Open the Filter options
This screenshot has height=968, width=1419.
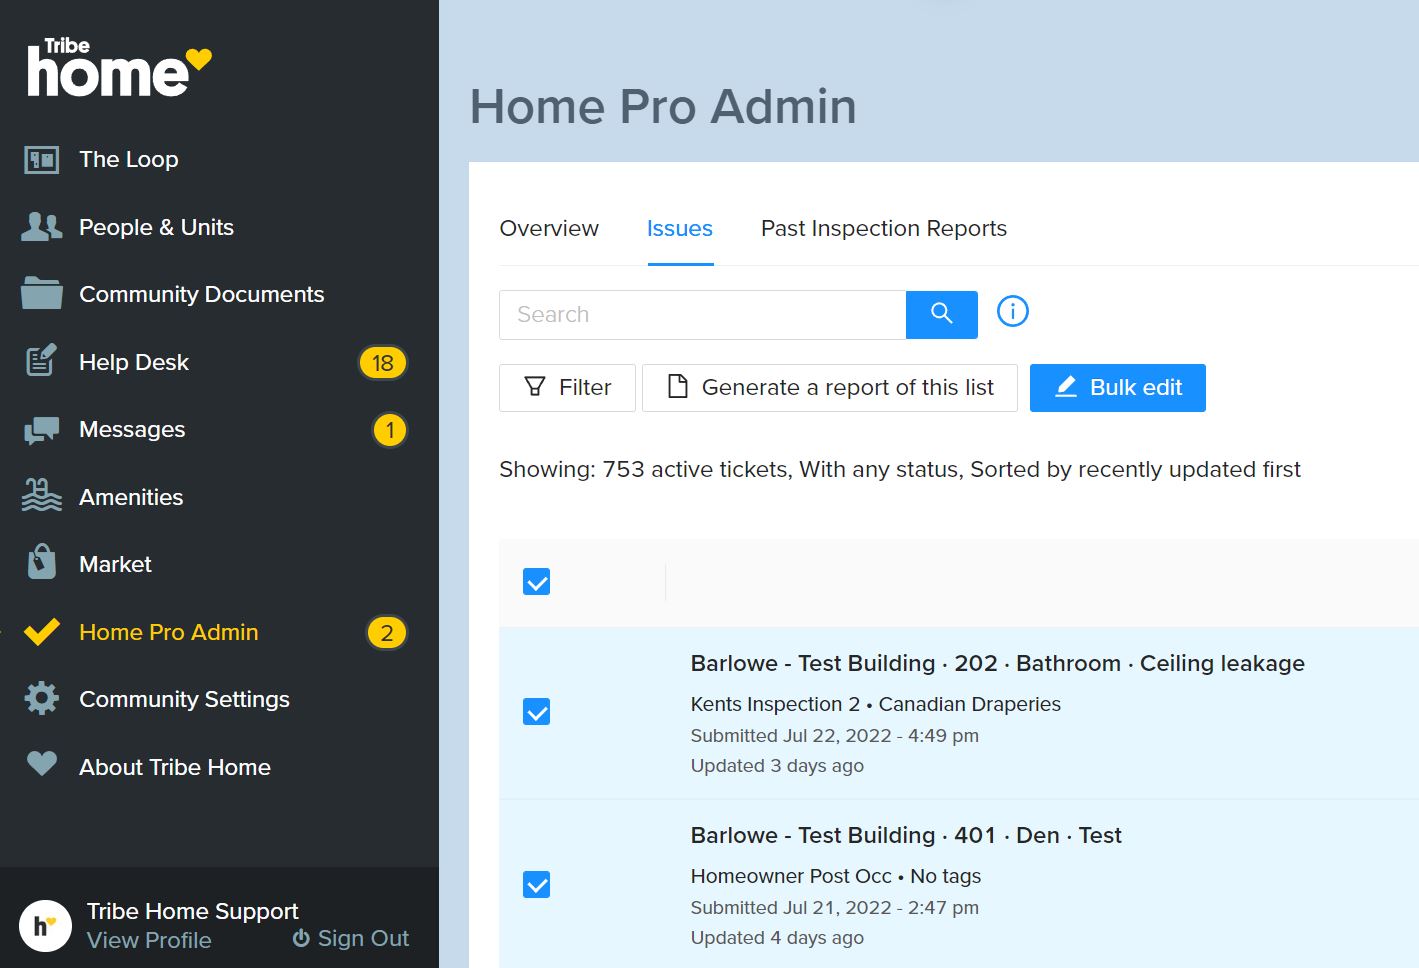click(567, 387)
